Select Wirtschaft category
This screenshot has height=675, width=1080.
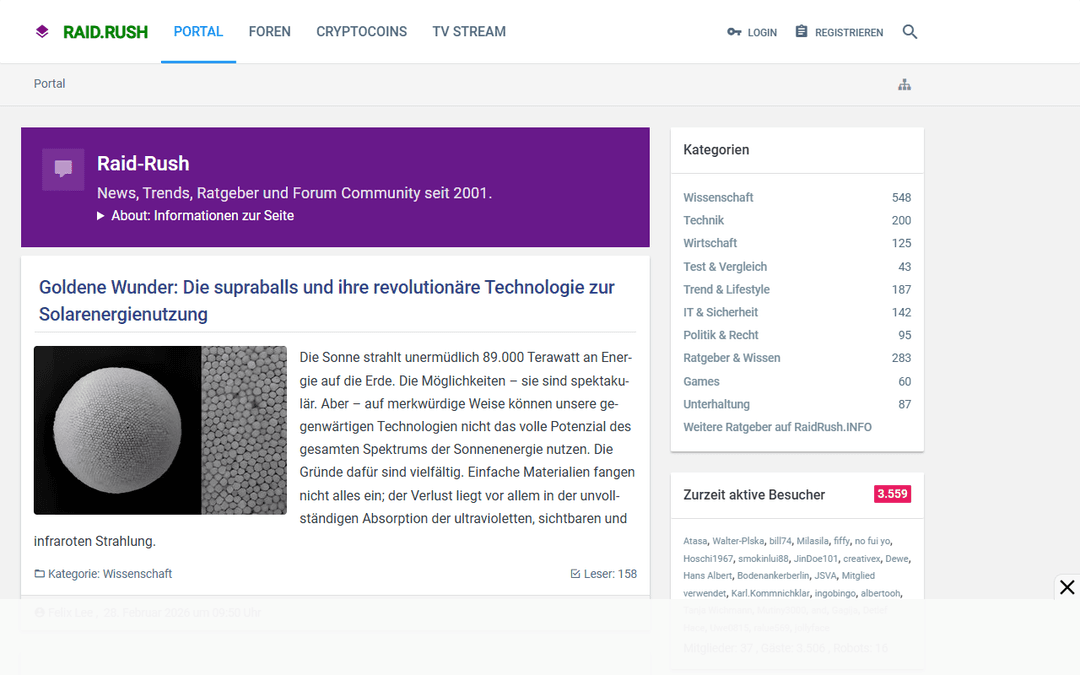point(709,243)
